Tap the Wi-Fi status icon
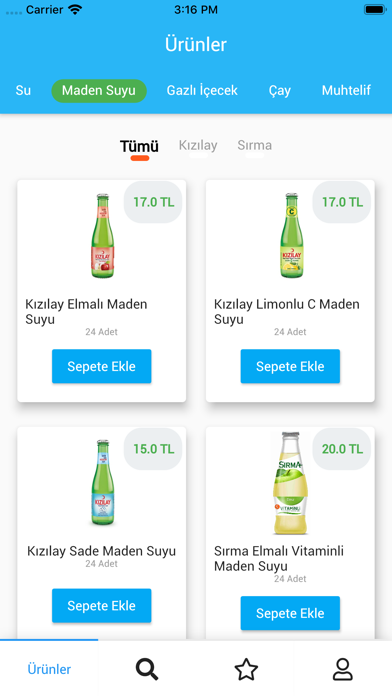The image size is (392, 696). point(75,10)
